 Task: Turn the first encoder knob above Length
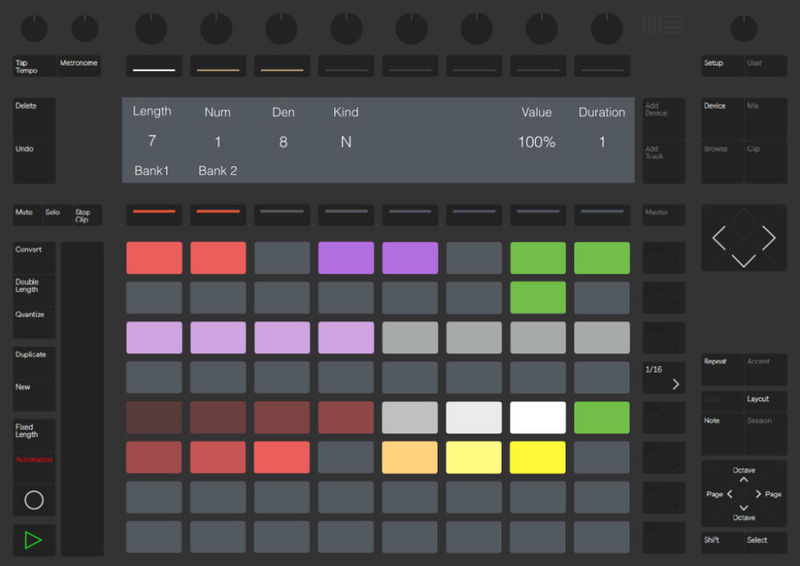click(152, 27)
